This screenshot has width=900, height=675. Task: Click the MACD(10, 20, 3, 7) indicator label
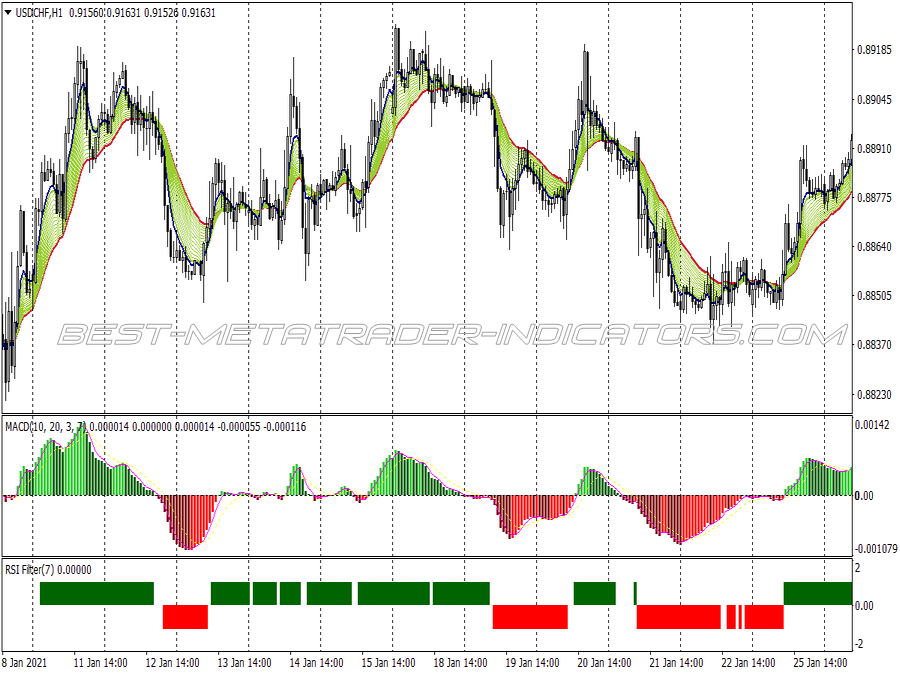pos(46,427)
